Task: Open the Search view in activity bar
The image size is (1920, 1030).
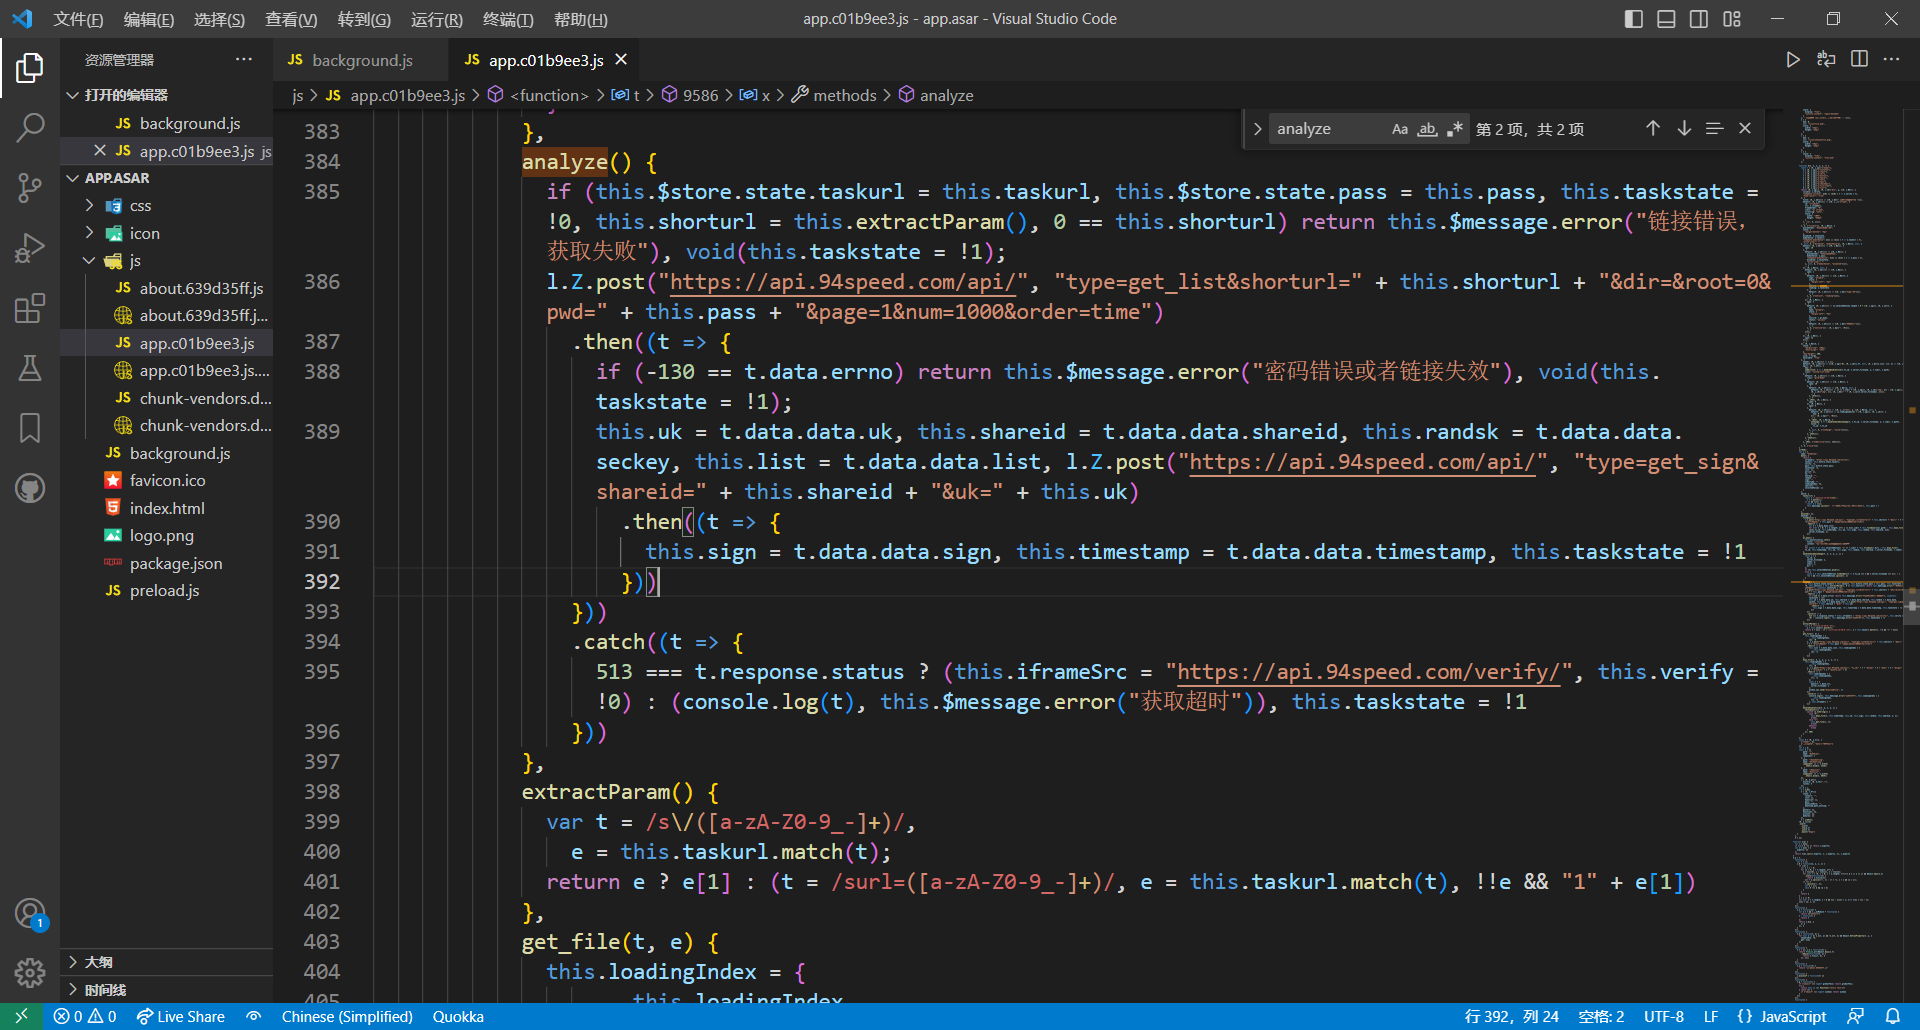Action: click(30, 127)
